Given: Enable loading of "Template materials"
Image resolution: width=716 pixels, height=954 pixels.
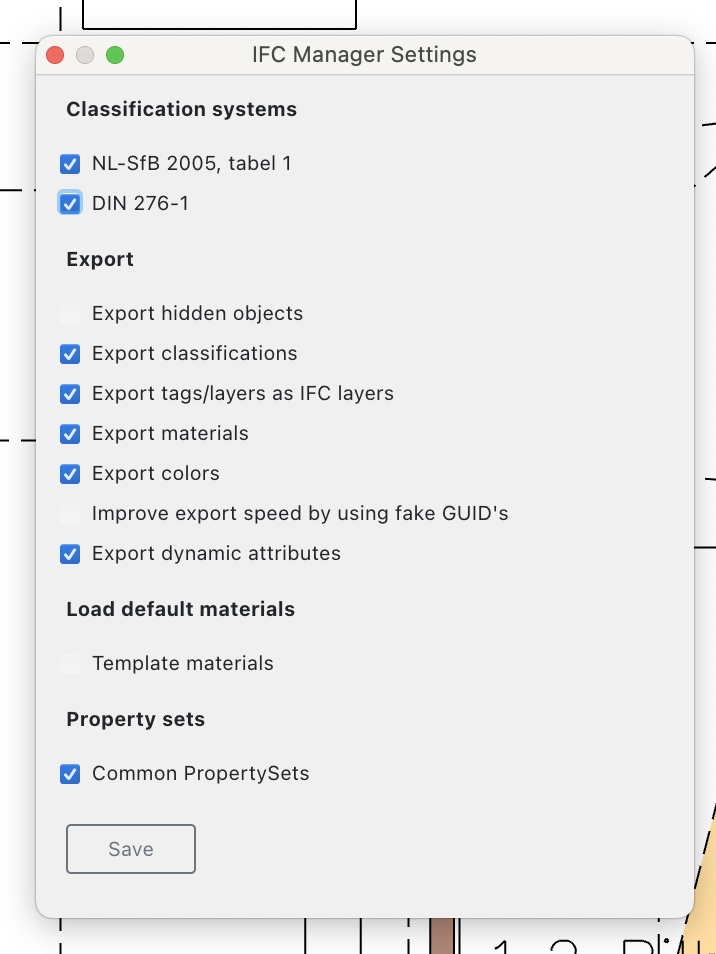Looking at the screenshot, I should pyautogui.click(x=70, y=663).
